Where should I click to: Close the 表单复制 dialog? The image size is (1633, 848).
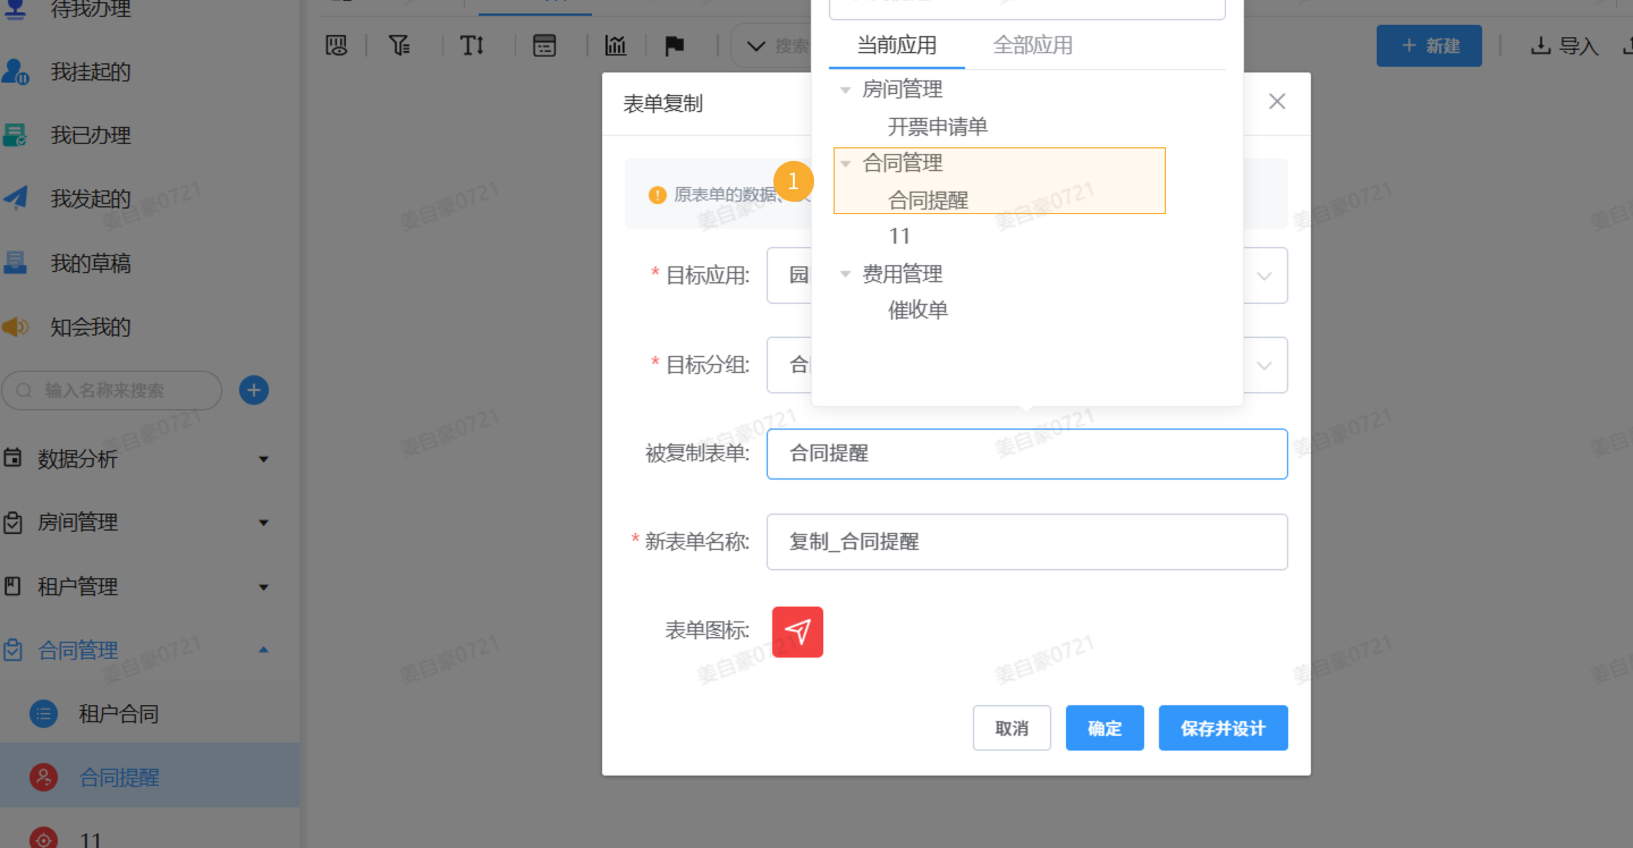1277,101
